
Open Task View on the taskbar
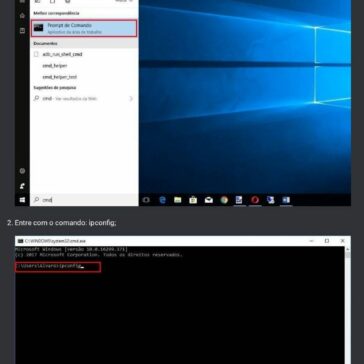pyautogui.click(x=146, y=200)
